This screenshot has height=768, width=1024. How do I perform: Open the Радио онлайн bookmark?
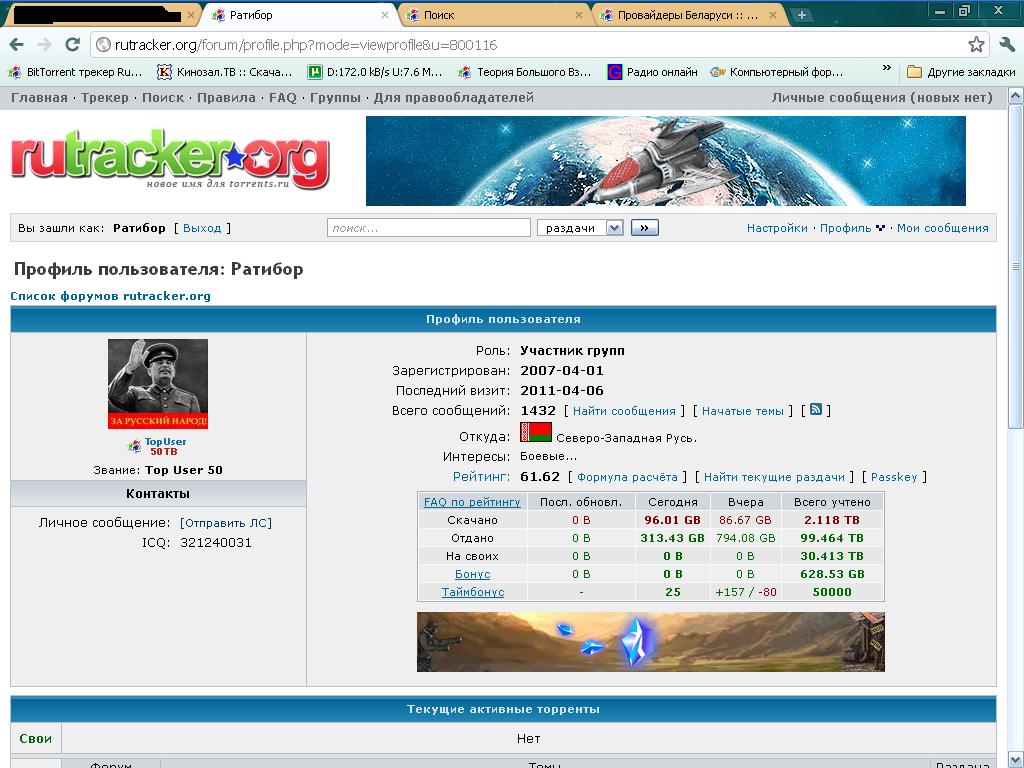[x=652, y=72]
